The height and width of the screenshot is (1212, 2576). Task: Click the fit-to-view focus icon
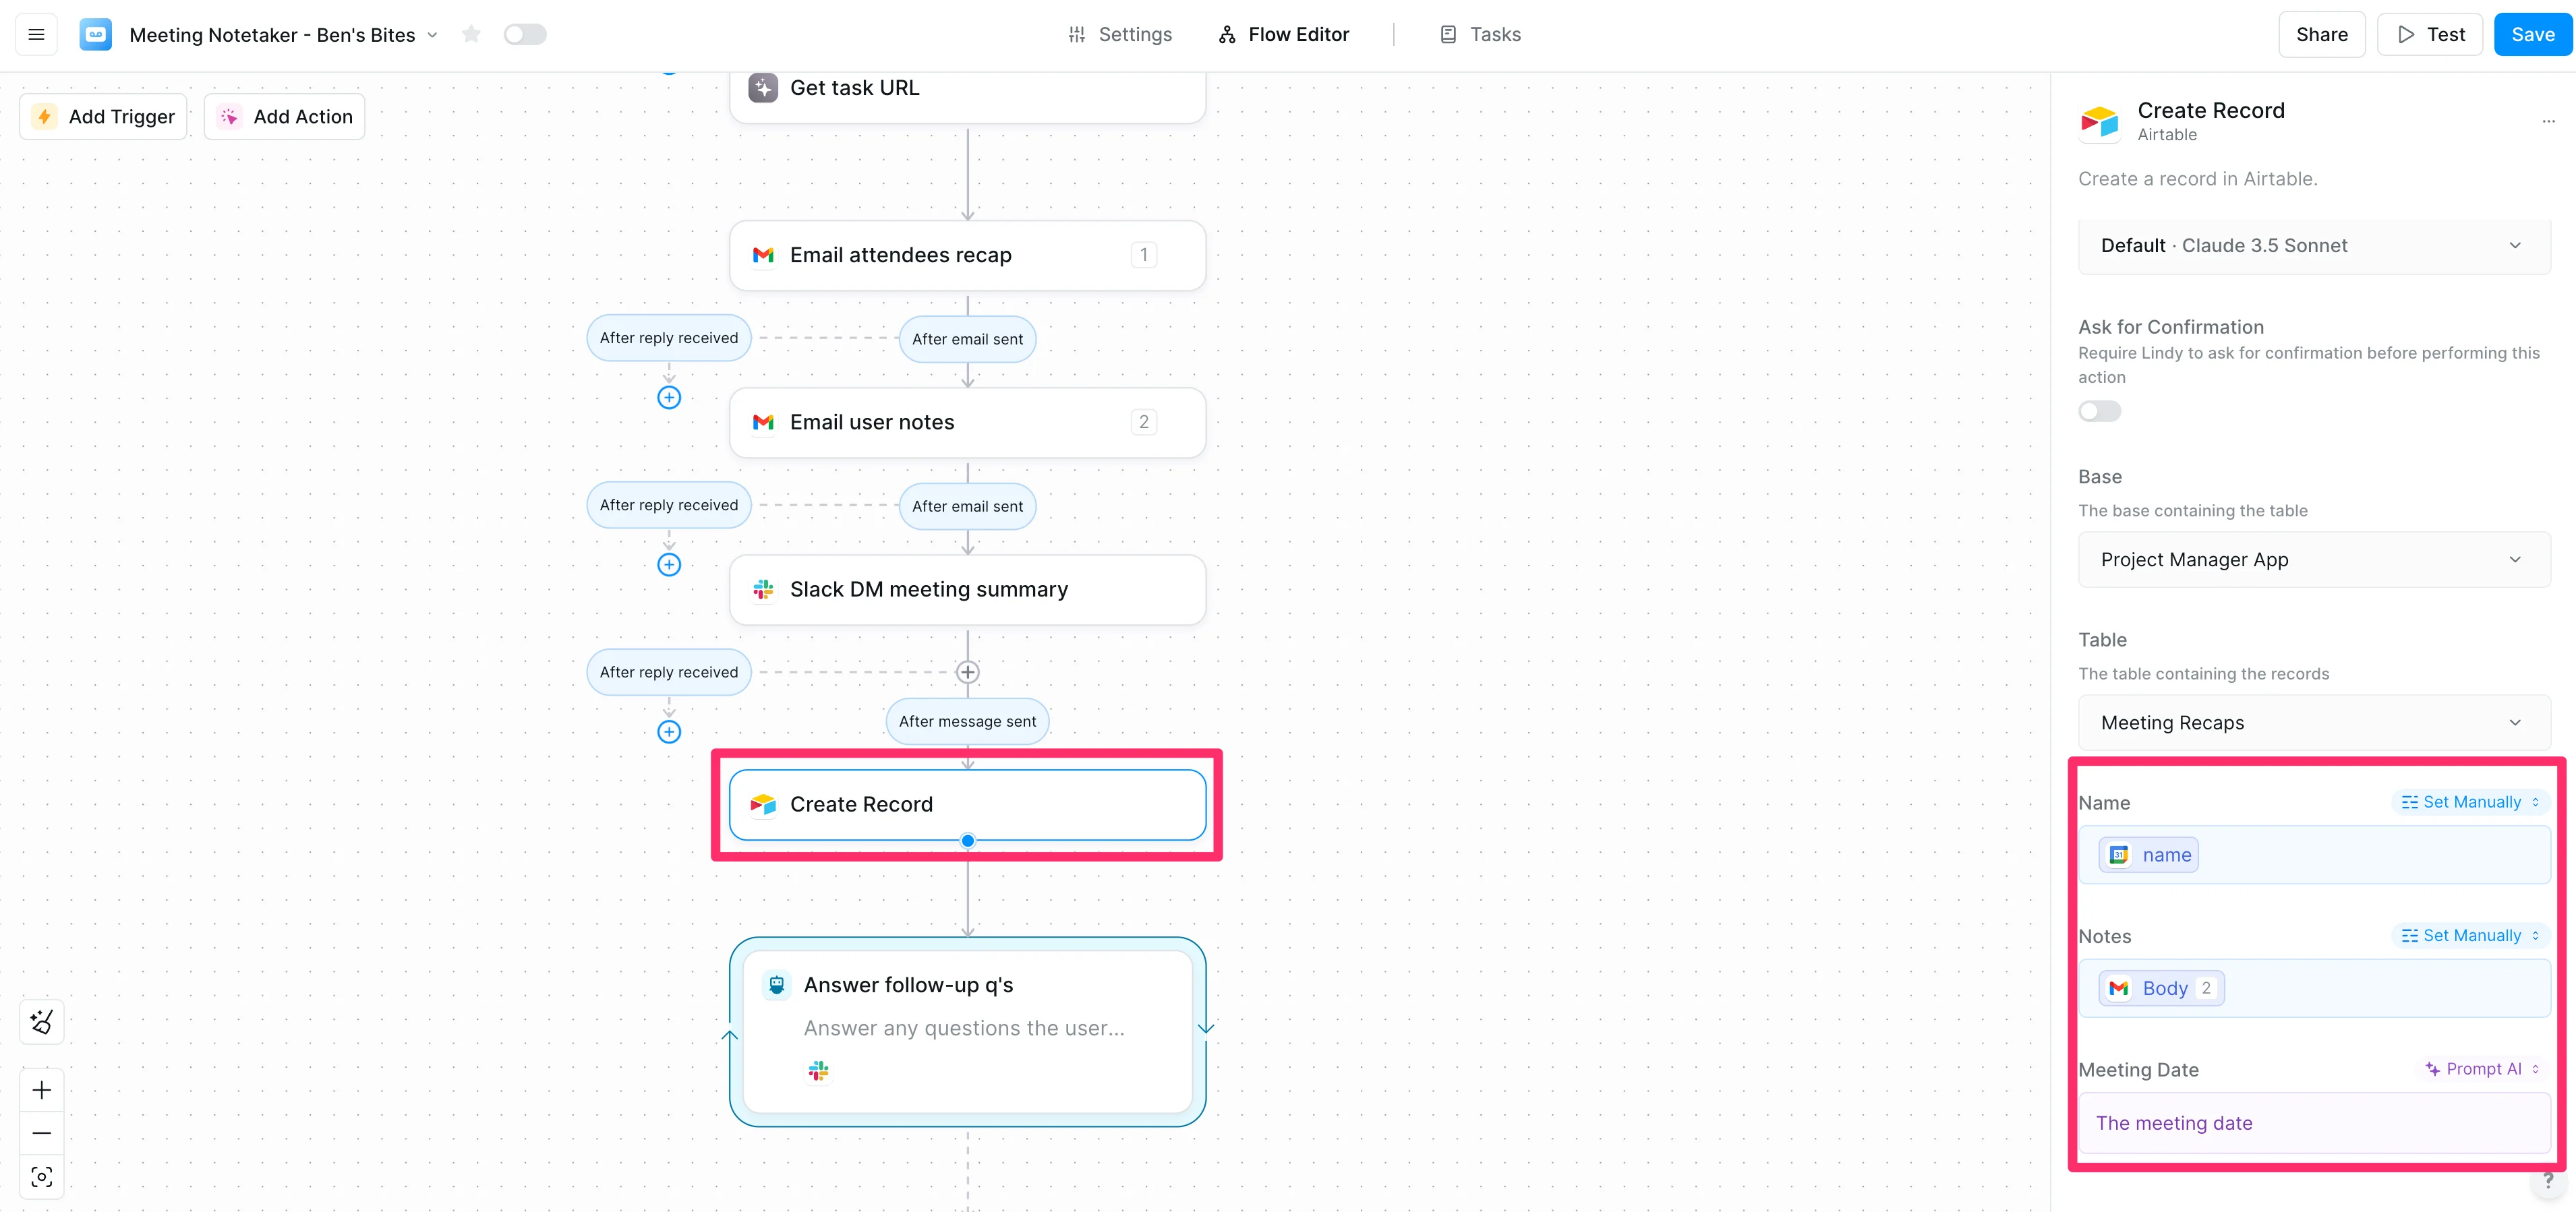(x=42, y=1177)
